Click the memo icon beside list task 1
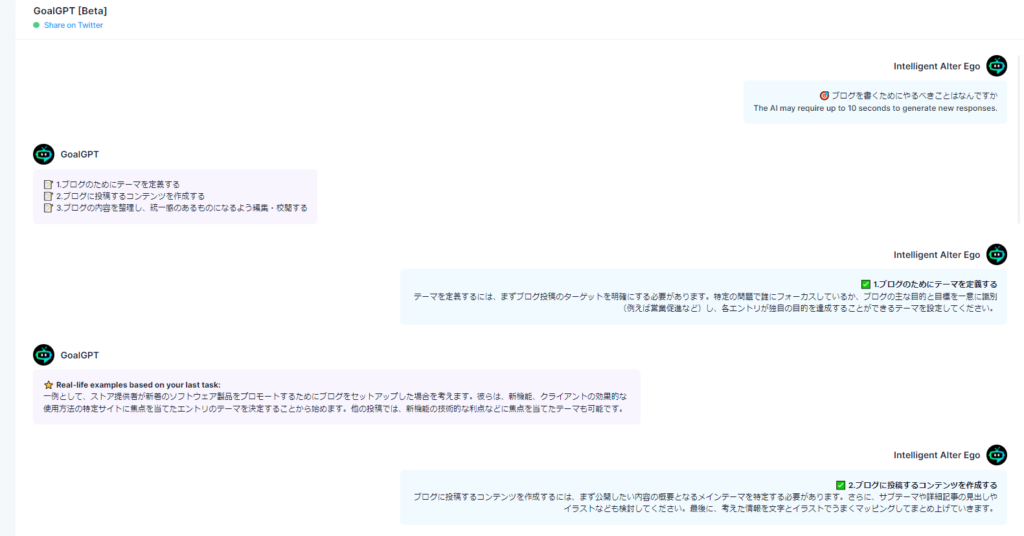This screenshot has width=1024, height=536. point(48,184)
